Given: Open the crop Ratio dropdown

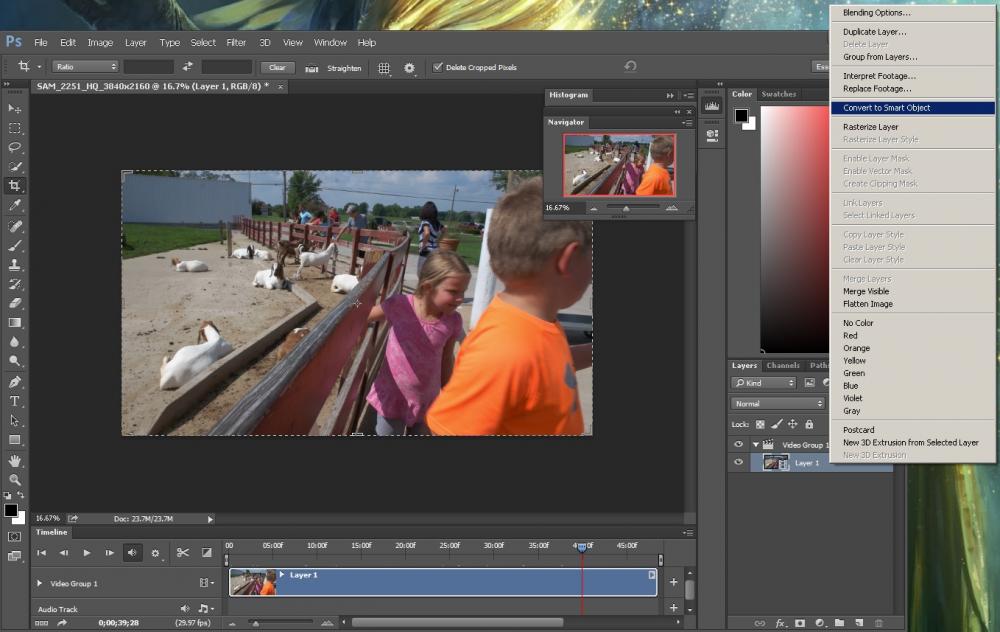Looking at the screenshot, I should click(85, 67).
